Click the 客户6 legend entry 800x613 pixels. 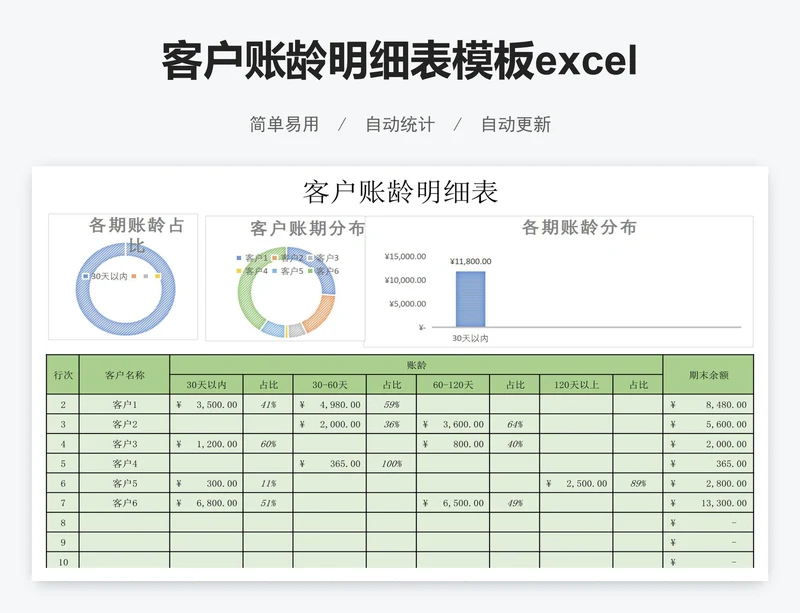point(323,271)
